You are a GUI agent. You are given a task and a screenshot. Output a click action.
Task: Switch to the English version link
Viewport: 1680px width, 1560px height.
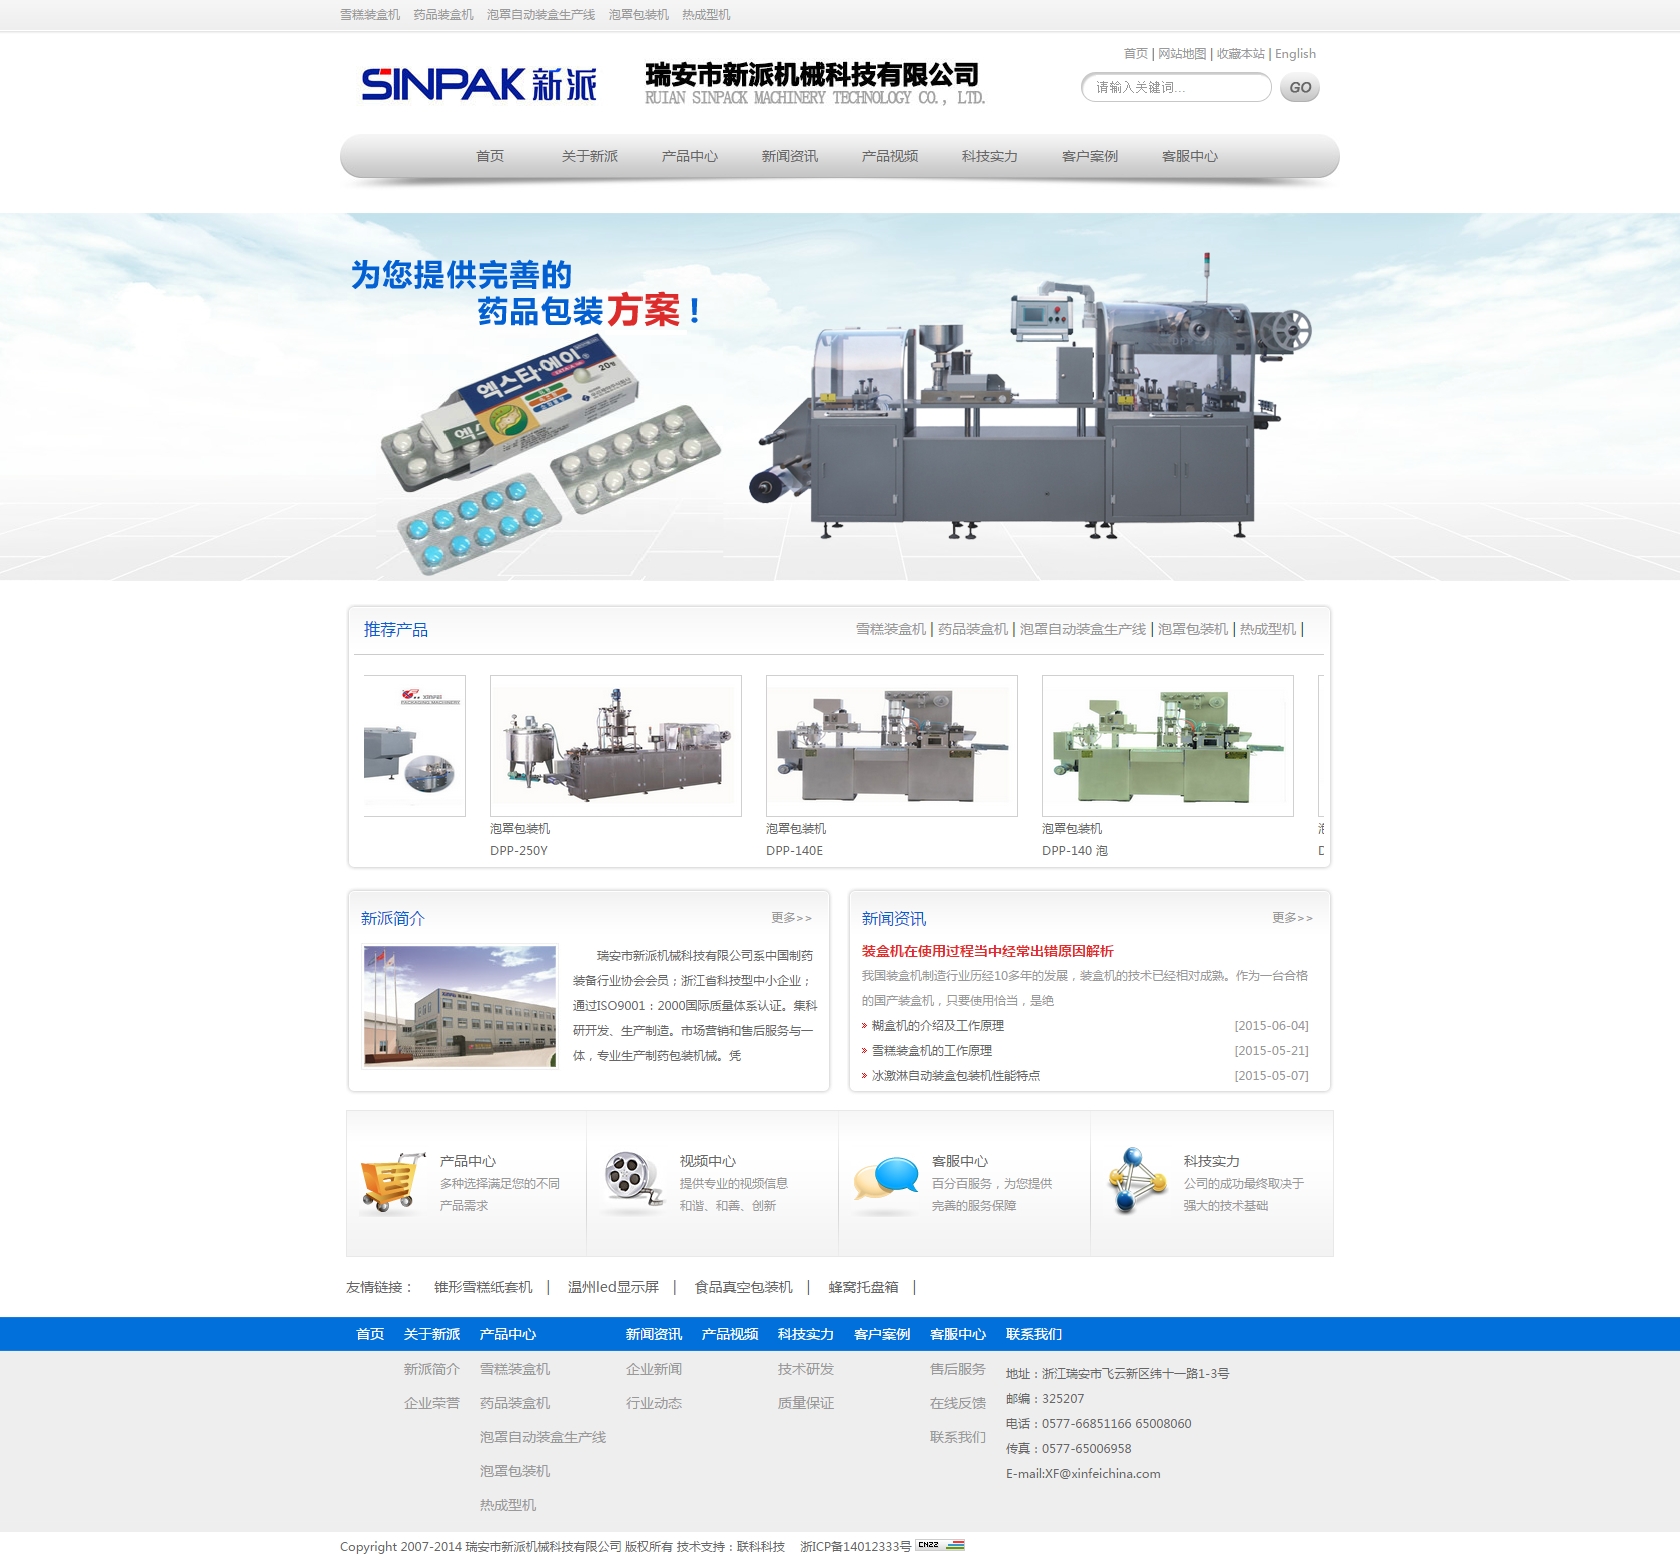(x=1295, y=54)
